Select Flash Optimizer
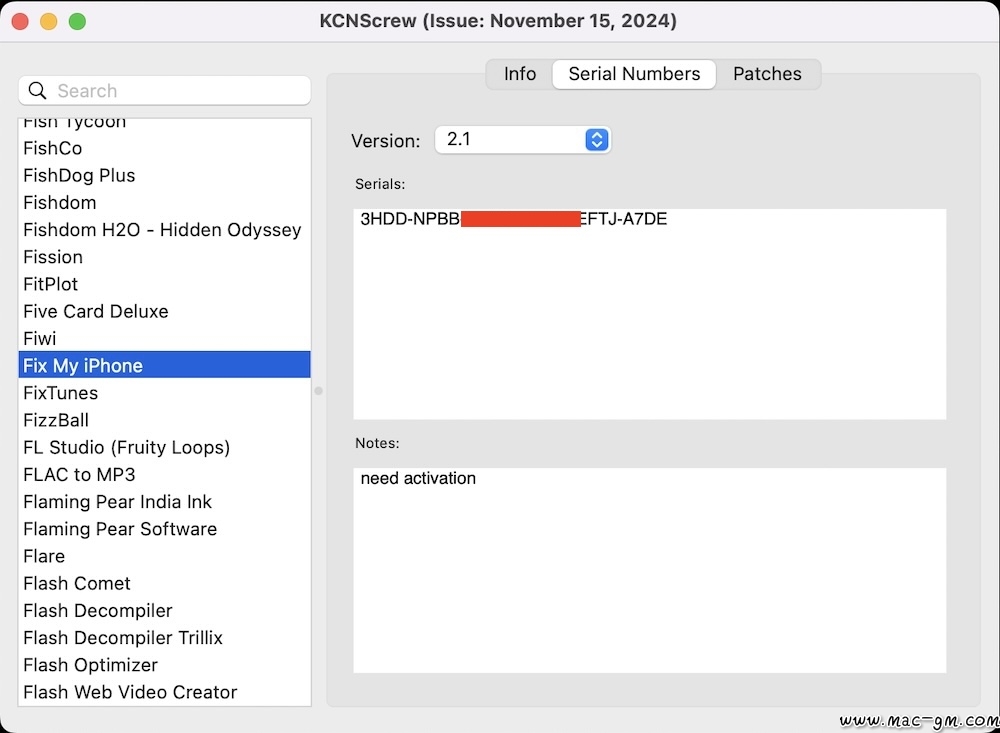 (165, 665)
